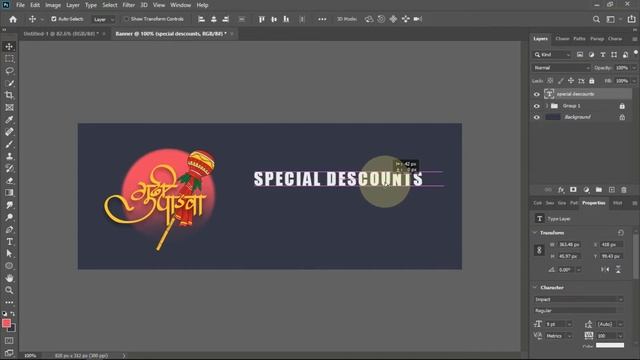Click the Width input field in Transform
This screenshot has width=640, height=360.
pyautogui.click(x=569, y=244)
